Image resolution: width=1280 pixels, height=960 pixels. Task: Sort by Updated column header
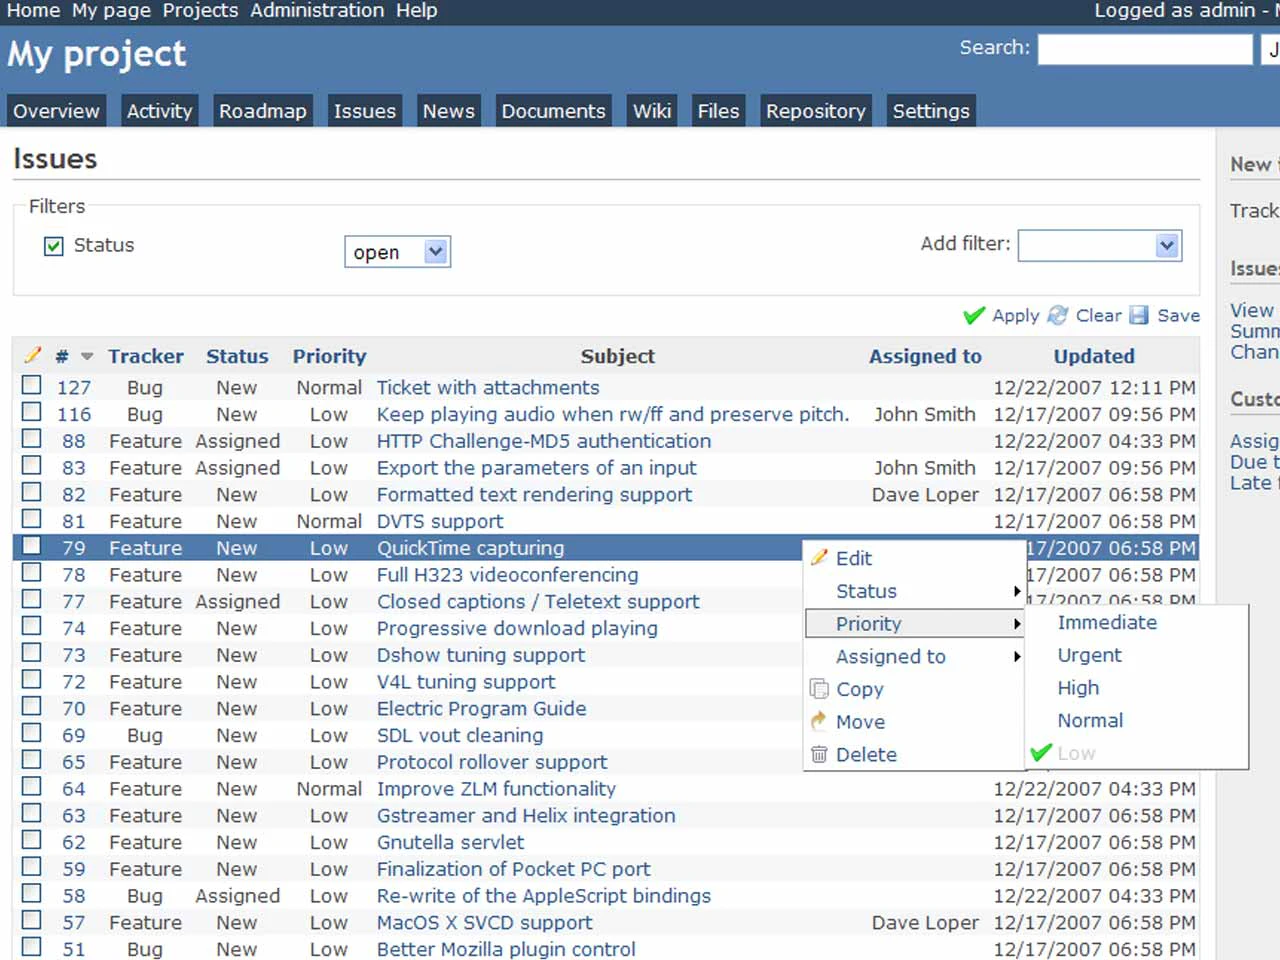tap(1094, 356)
